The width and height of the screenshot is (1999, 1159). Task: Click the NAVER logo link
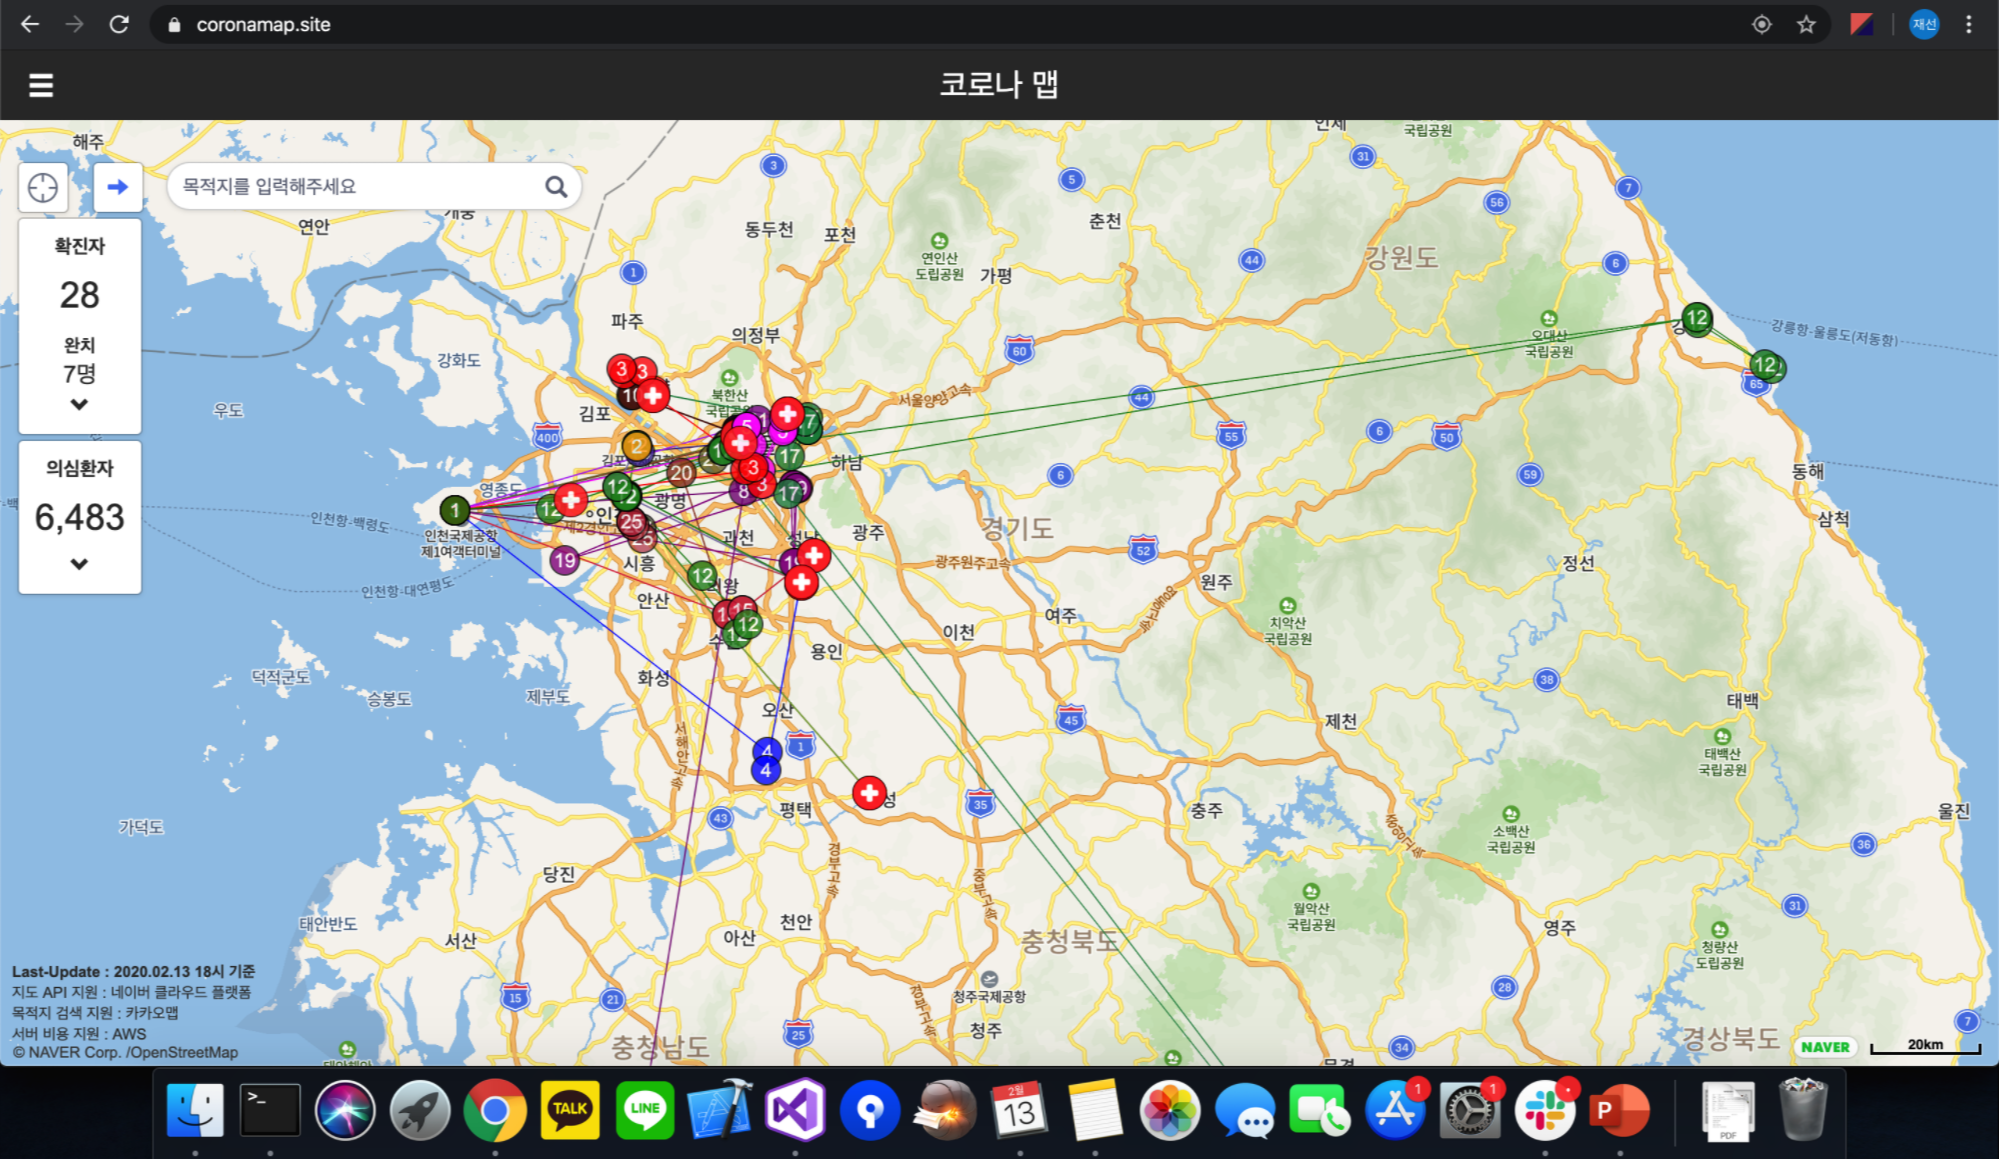[x=1825, y=1047]
